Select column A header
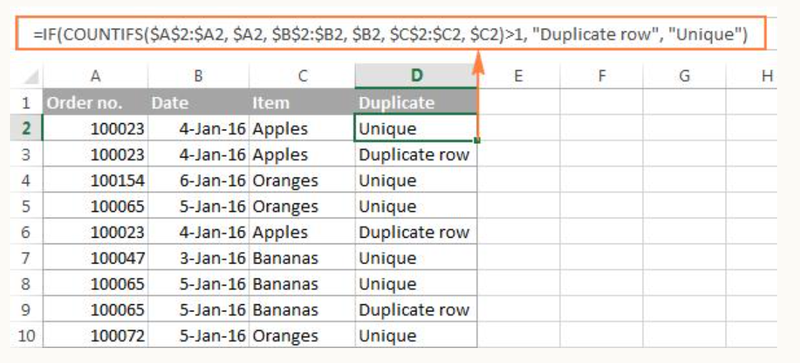The height and width of the screenshot is (363, 800). [95, 76]
